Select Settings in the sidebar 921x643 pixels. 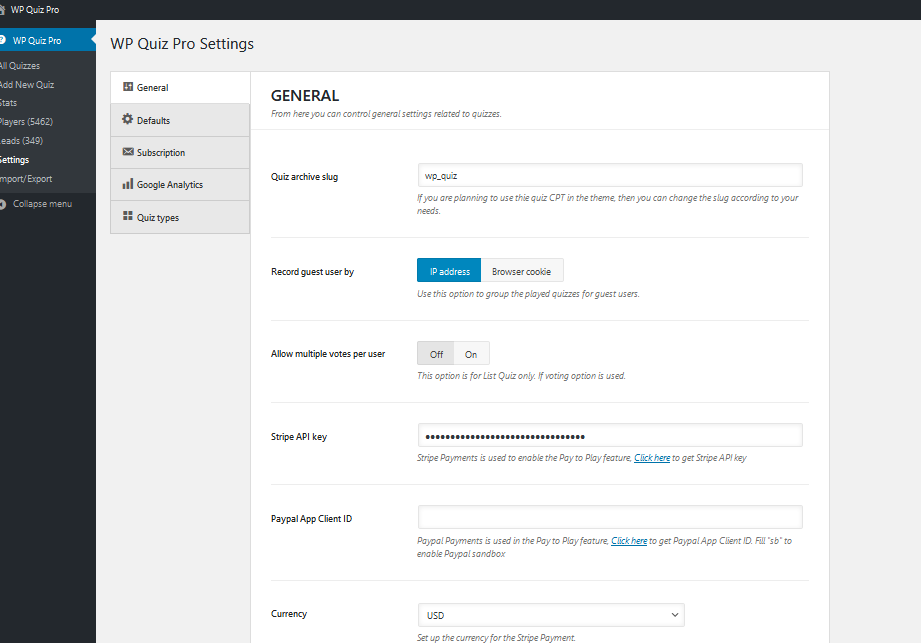15,160
